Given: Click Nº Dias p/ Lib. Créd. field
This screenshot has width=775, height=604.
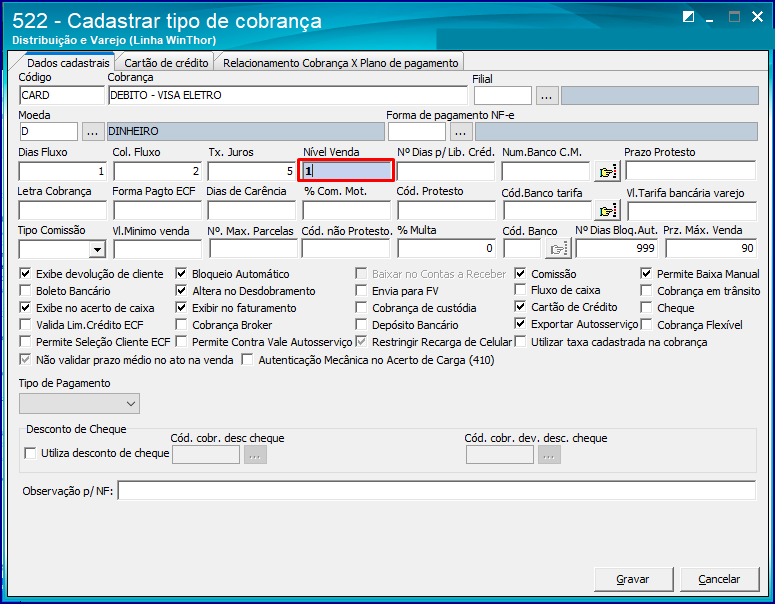Looking at the screenshot, I should click(x=446, y=172).
